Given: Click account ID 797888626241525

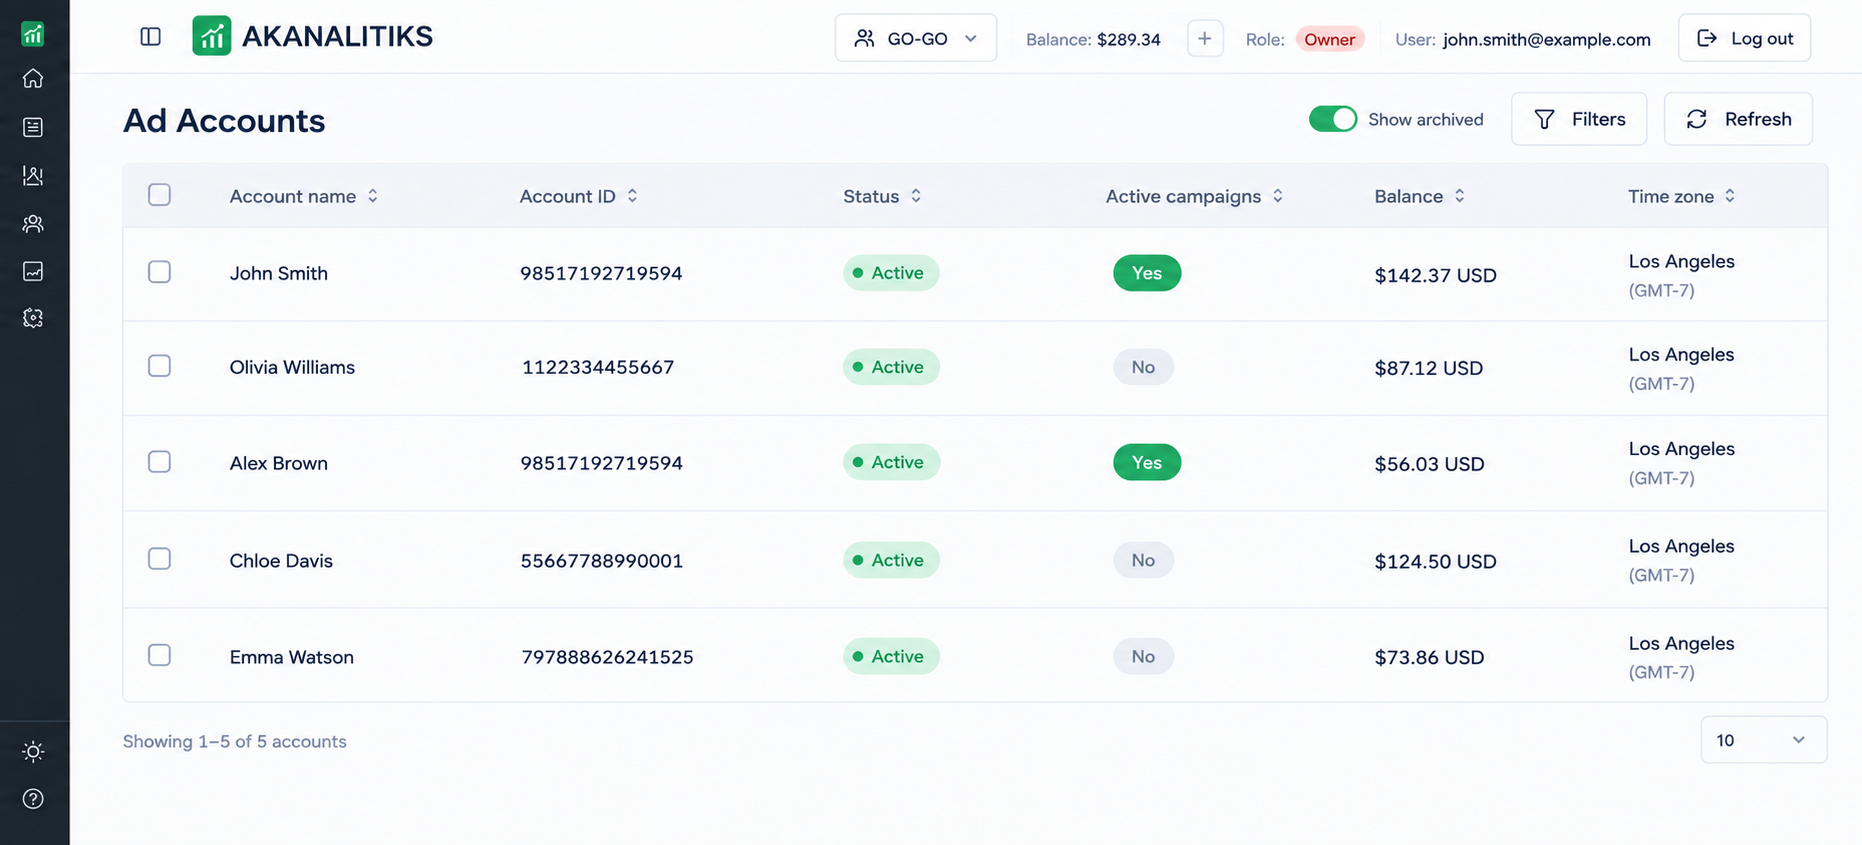Looking at the screenshot, I should [x=607, y=657].
